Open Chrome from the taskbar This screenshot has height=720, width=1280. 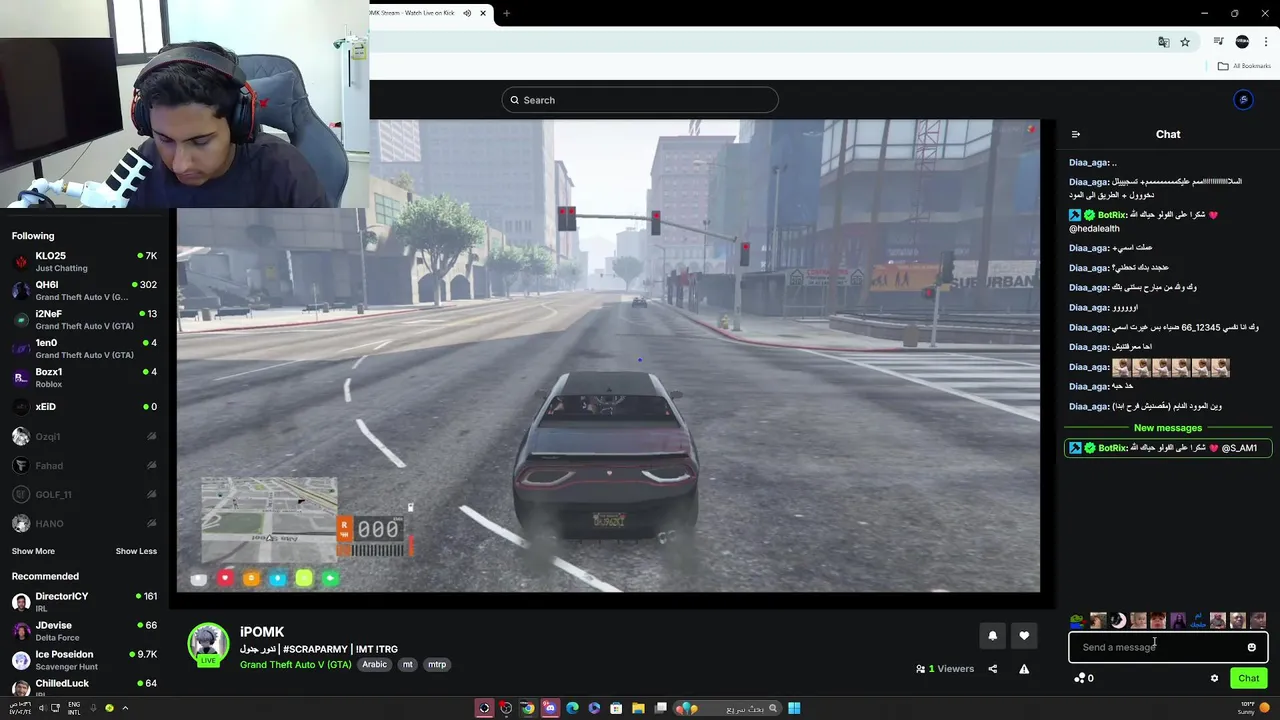coord(528,708)
